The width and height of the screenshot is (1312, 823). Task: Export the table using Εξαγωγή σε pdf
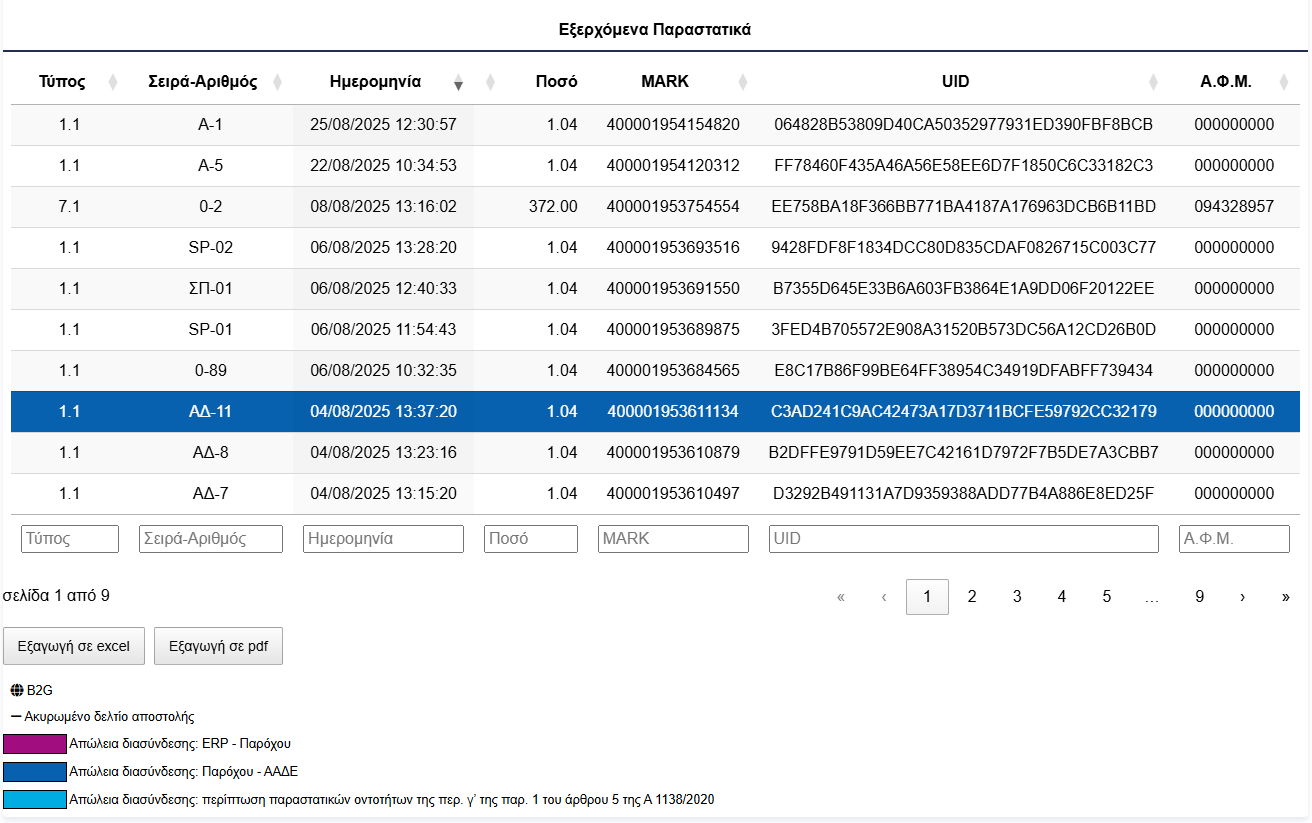[x=218, y=646]
